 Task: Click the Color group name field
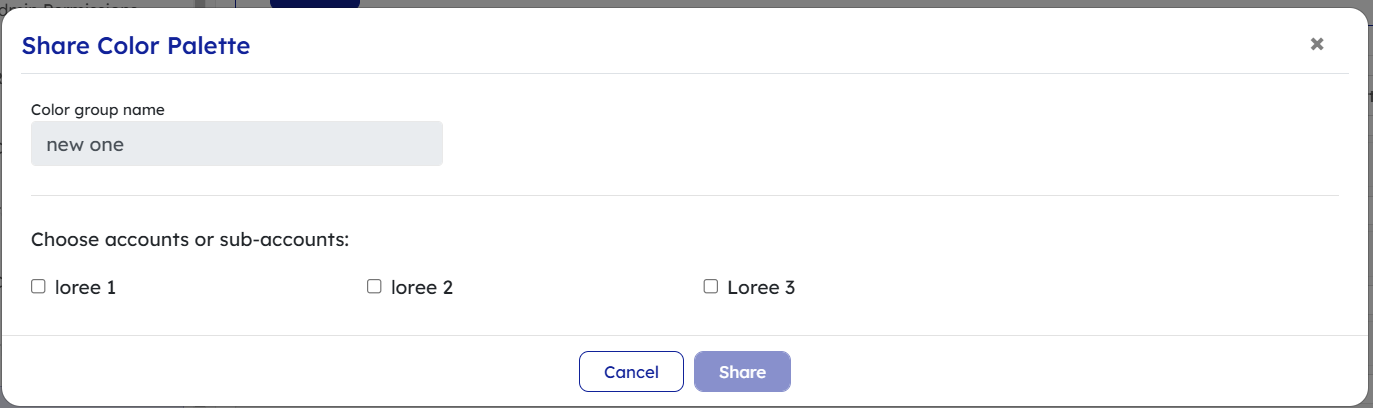237,144
